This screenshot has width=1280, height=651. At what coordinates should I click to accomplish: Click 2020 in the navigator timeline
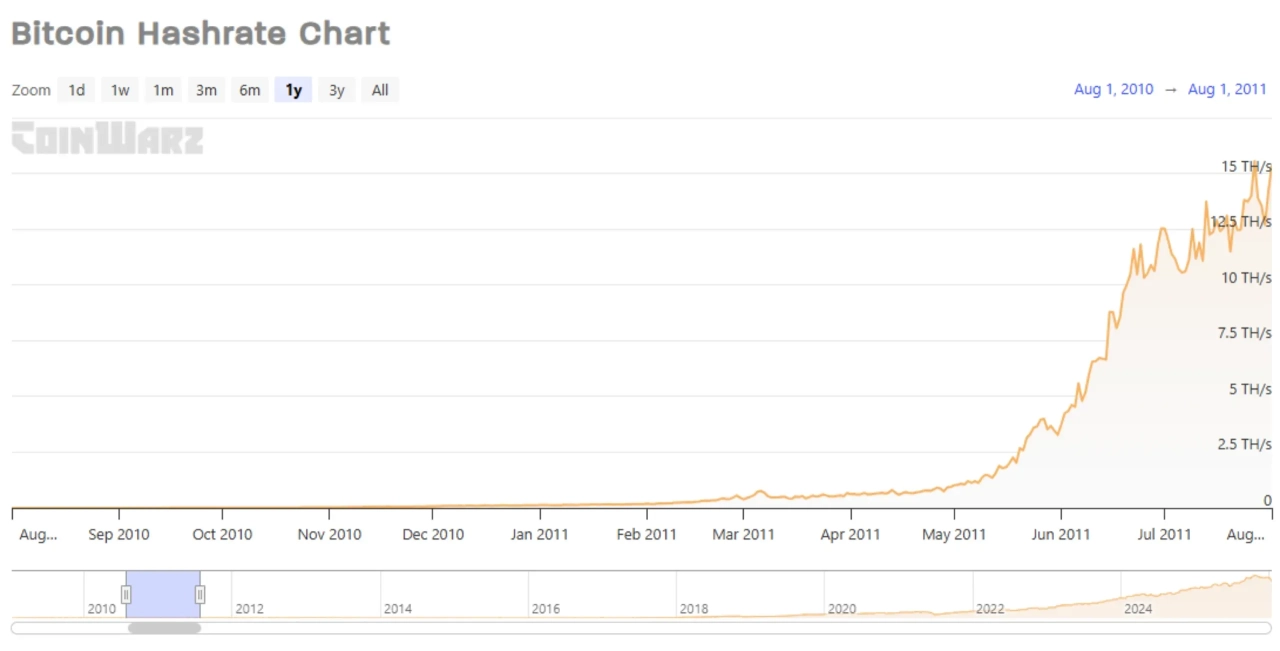pyautogui.click(x=842, y=608)
